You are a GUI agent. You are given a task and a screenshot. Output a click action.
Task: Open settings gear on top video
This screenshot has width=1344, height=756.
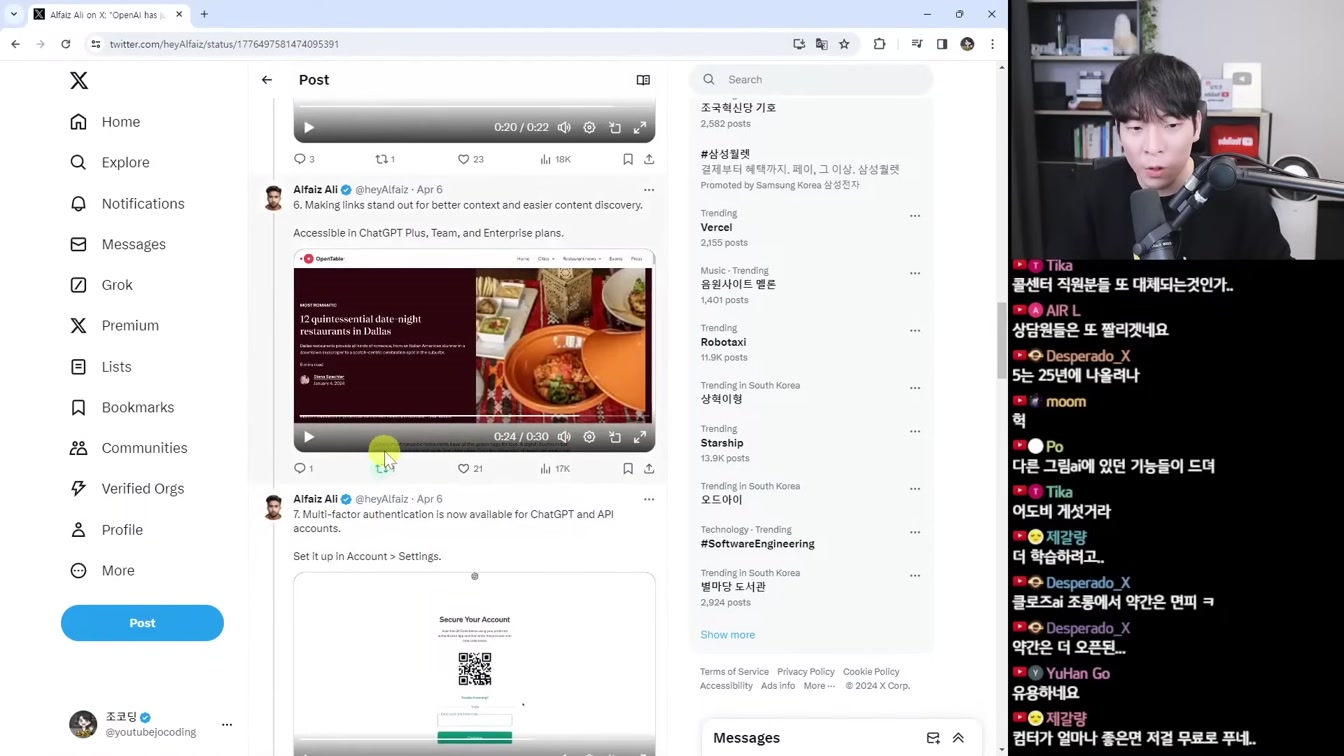589,128
